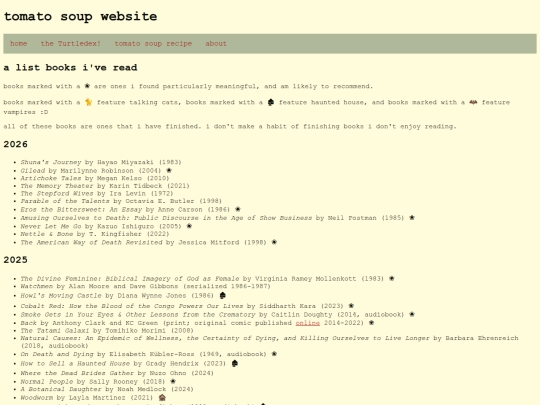This screenshot has height=405, width=540.
Task: Click the star after Never Let Me Go
Action: pyautogui.click(x=189, y=226)
